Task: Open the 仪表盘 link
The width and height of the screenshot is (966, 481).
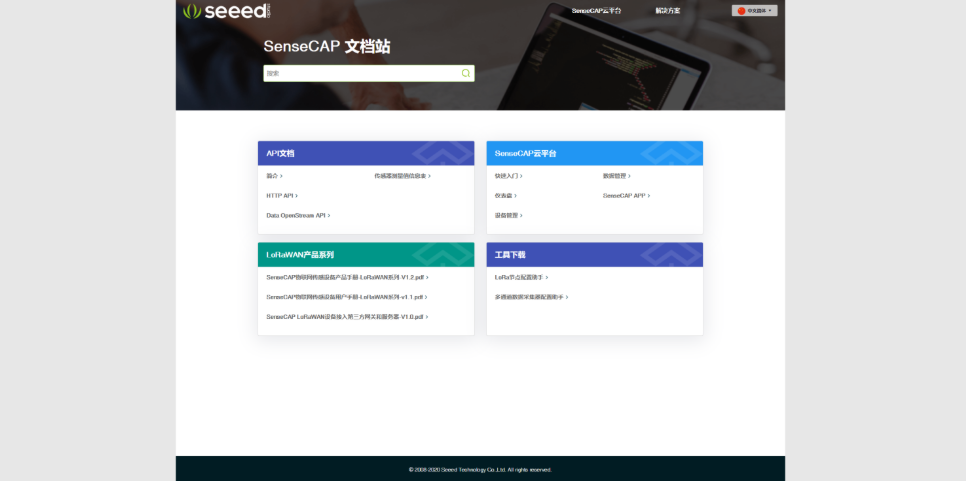Action: 505,196
